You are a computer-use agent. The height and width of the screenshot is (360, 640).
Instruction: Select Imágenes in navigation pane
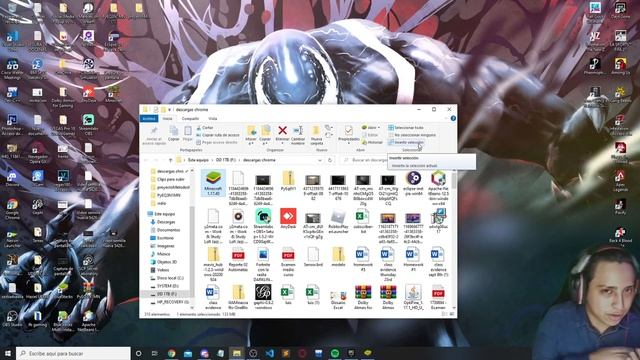coord(166,246)
